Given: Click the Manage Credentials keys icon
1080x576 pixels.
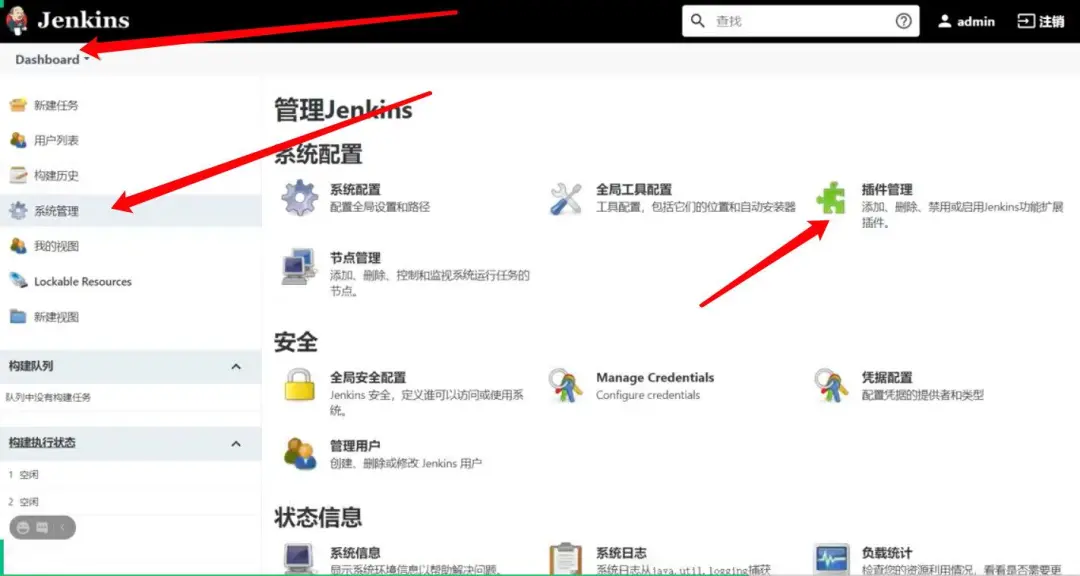Looking at the screenshot, I should 565,385.
